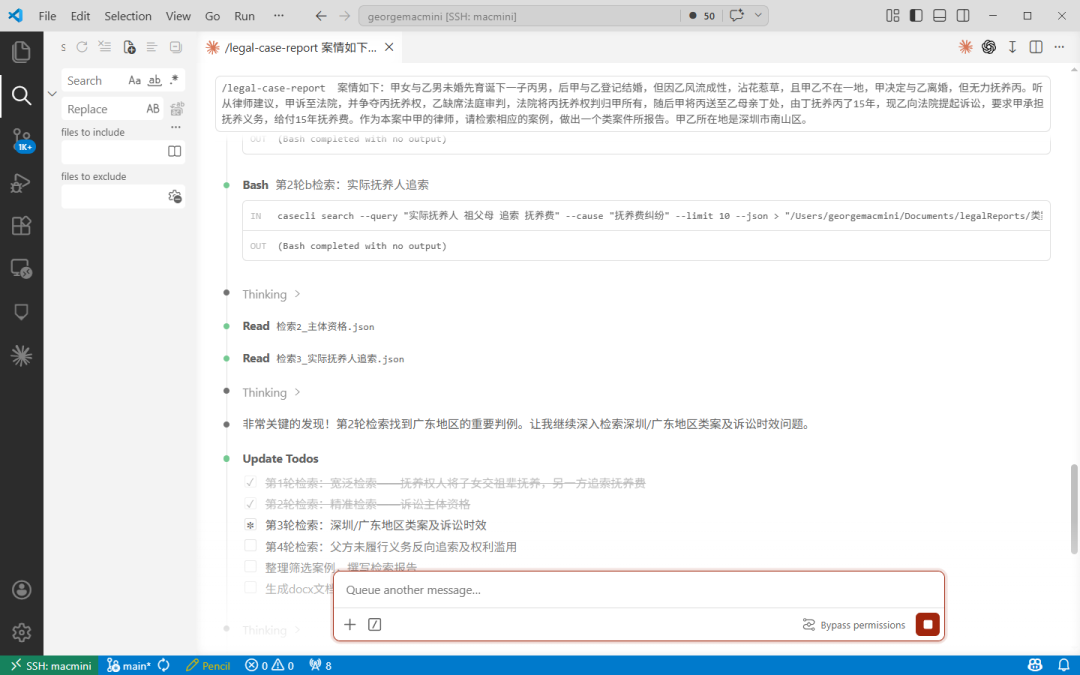The image size is (1080, 675).
Task: Click SSH: macmini remote indicator
Action: (x=50, y=665)
